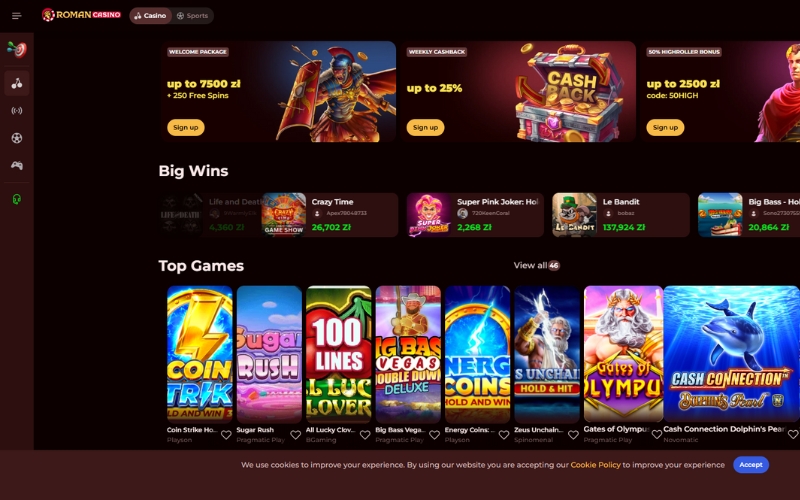Sign up for the Welcome Package
Image resolution: width=800 pixels, height=500 pixels.
(x=186, y=128)
